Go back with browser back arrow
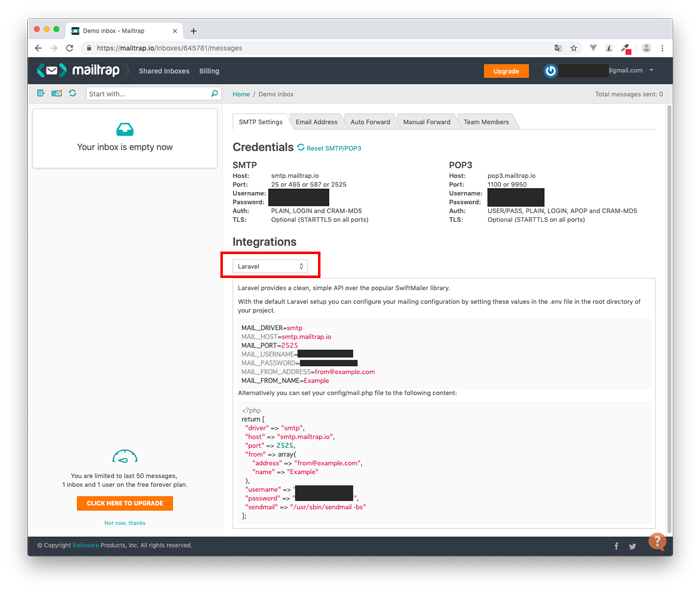Viewport: 700px width, 592px height. 38,48
